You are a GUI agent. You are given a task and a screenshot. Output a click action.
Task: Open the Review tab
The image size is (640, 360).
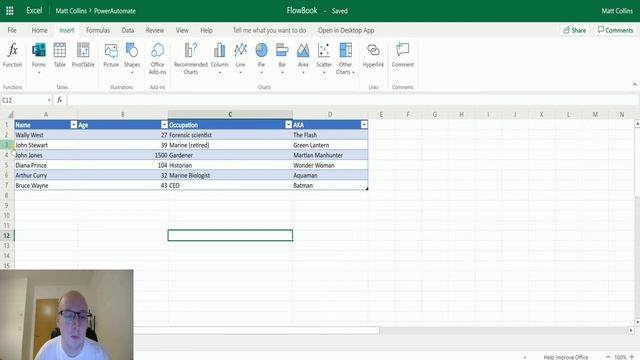155,30
